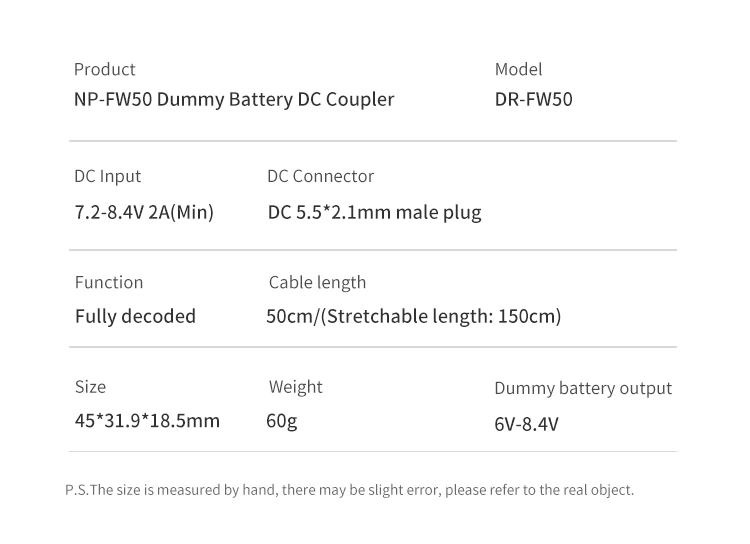
Task: Click the 'Model' heading
Action: (518, 69)
